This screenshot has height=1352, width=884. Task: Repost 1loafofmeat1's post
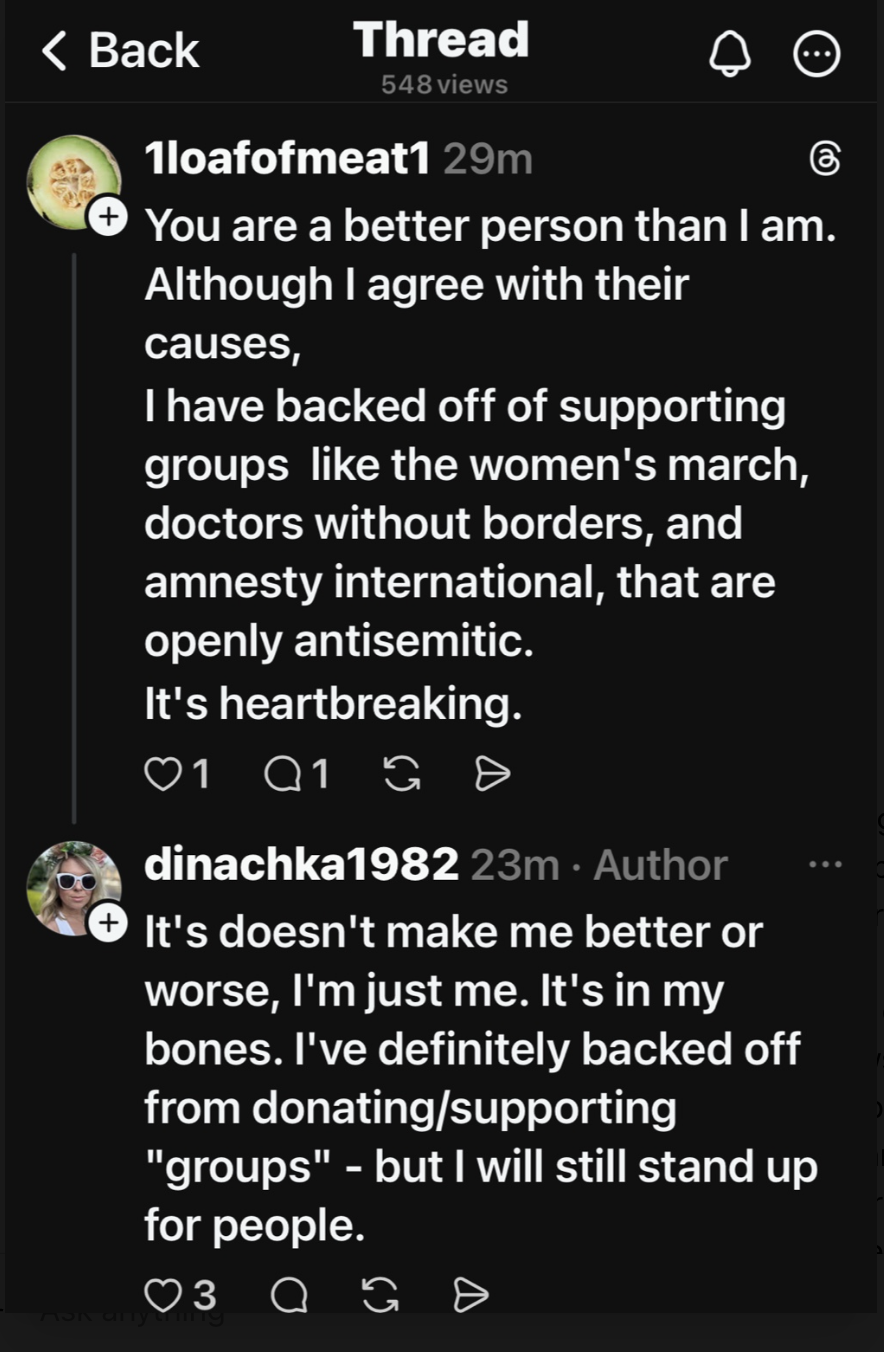(x=402, y=773)
